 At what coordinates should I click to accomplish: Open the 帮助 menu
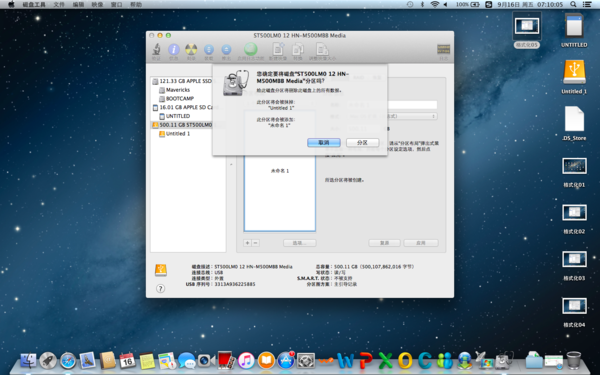click(x=136, y=4)
